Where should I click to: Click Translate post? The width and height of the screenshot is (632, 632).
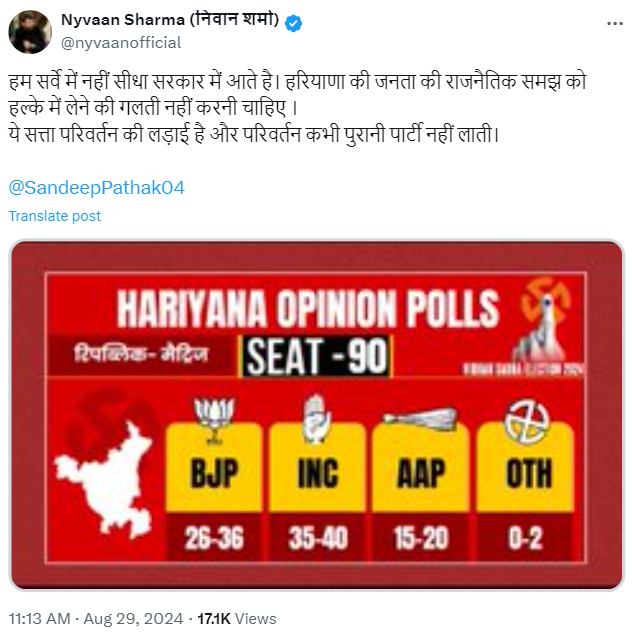point(55,216)
